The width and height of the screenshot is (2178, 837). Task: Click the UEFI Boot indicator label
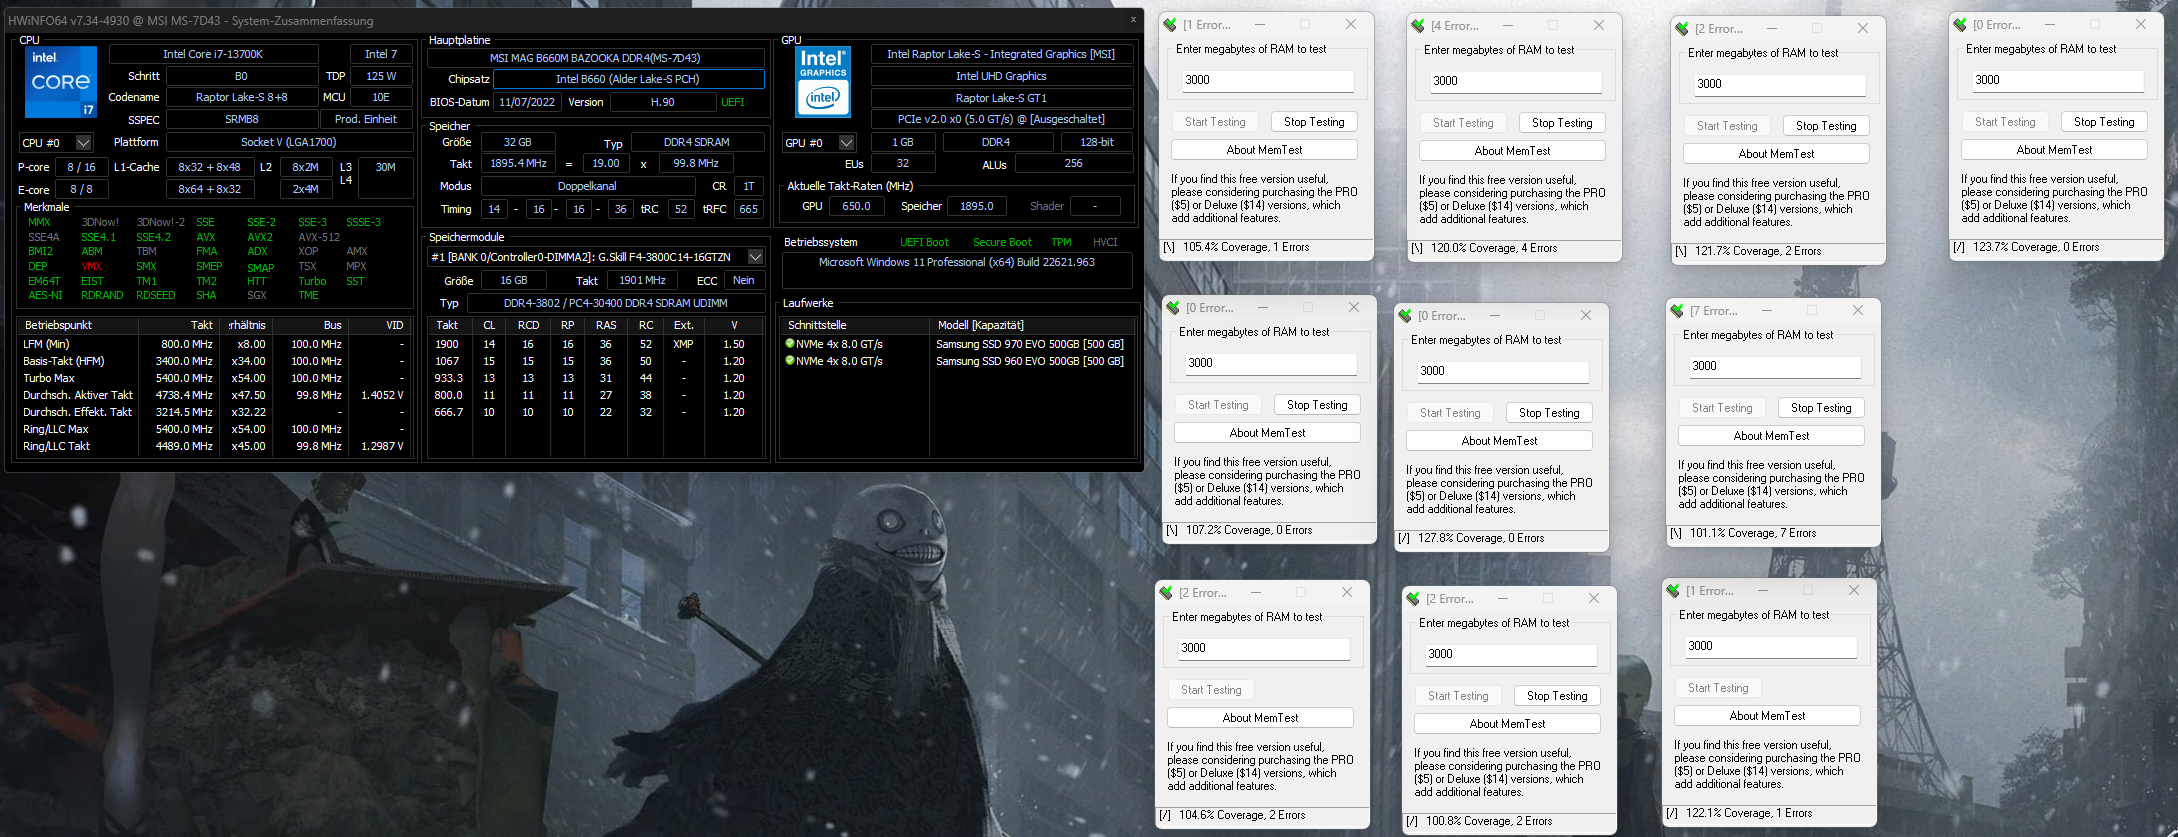(924, 242)
